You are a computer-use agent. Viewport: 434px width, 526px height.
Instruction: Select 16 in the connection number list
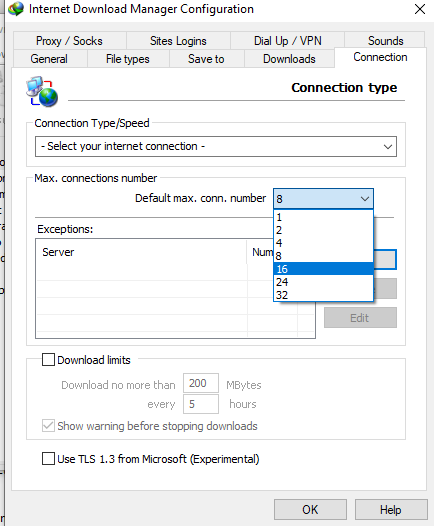tap(323, 269)
